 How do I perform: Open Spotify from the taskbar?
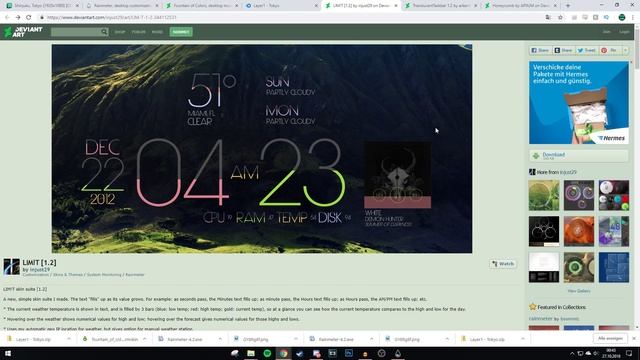pyautogui.click(x=267, y=353)
